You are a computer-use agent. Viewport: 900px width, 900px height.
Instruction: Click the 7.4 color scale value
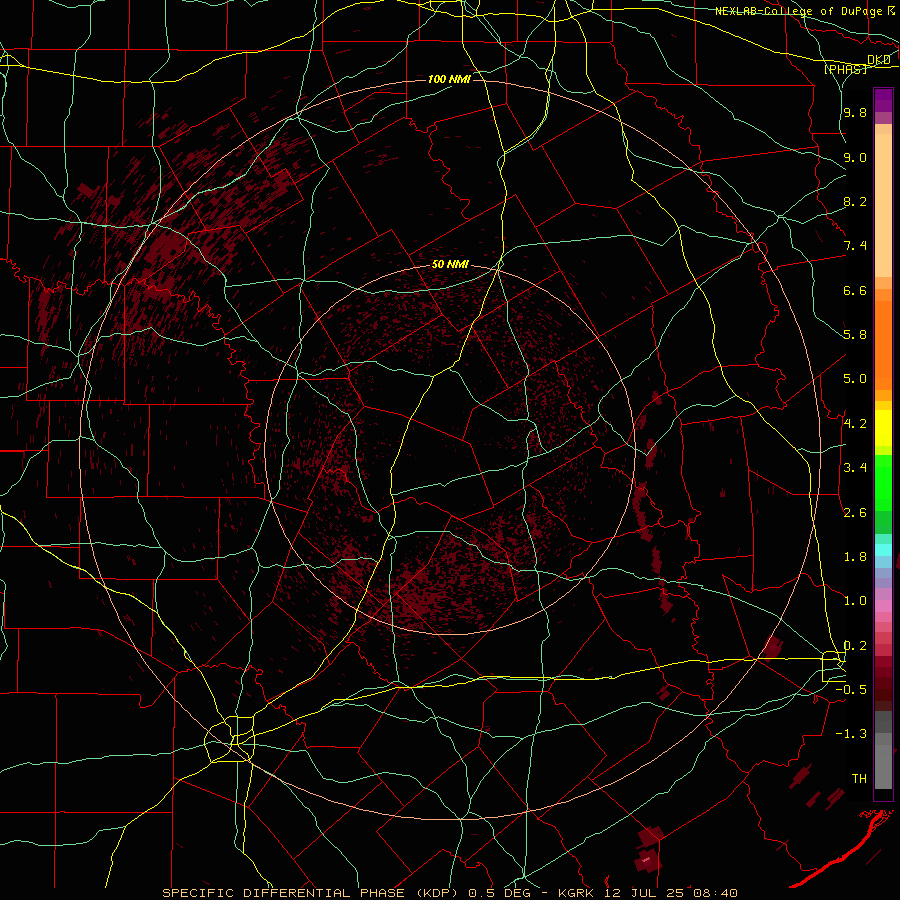click(855, 246)
